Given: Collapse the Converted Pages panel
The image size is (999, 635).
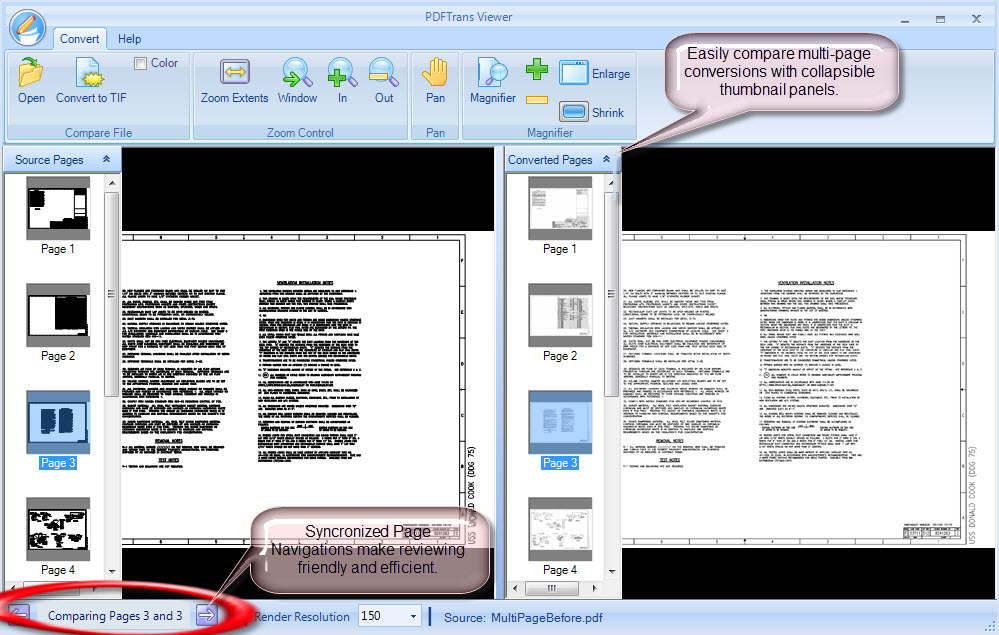Looking at the screenshot, I should [x=607, y=159].
